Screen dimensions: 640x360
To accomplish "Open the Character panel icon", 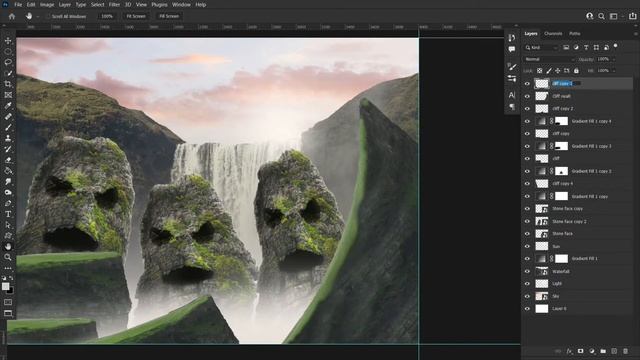I will coord(512,95).
